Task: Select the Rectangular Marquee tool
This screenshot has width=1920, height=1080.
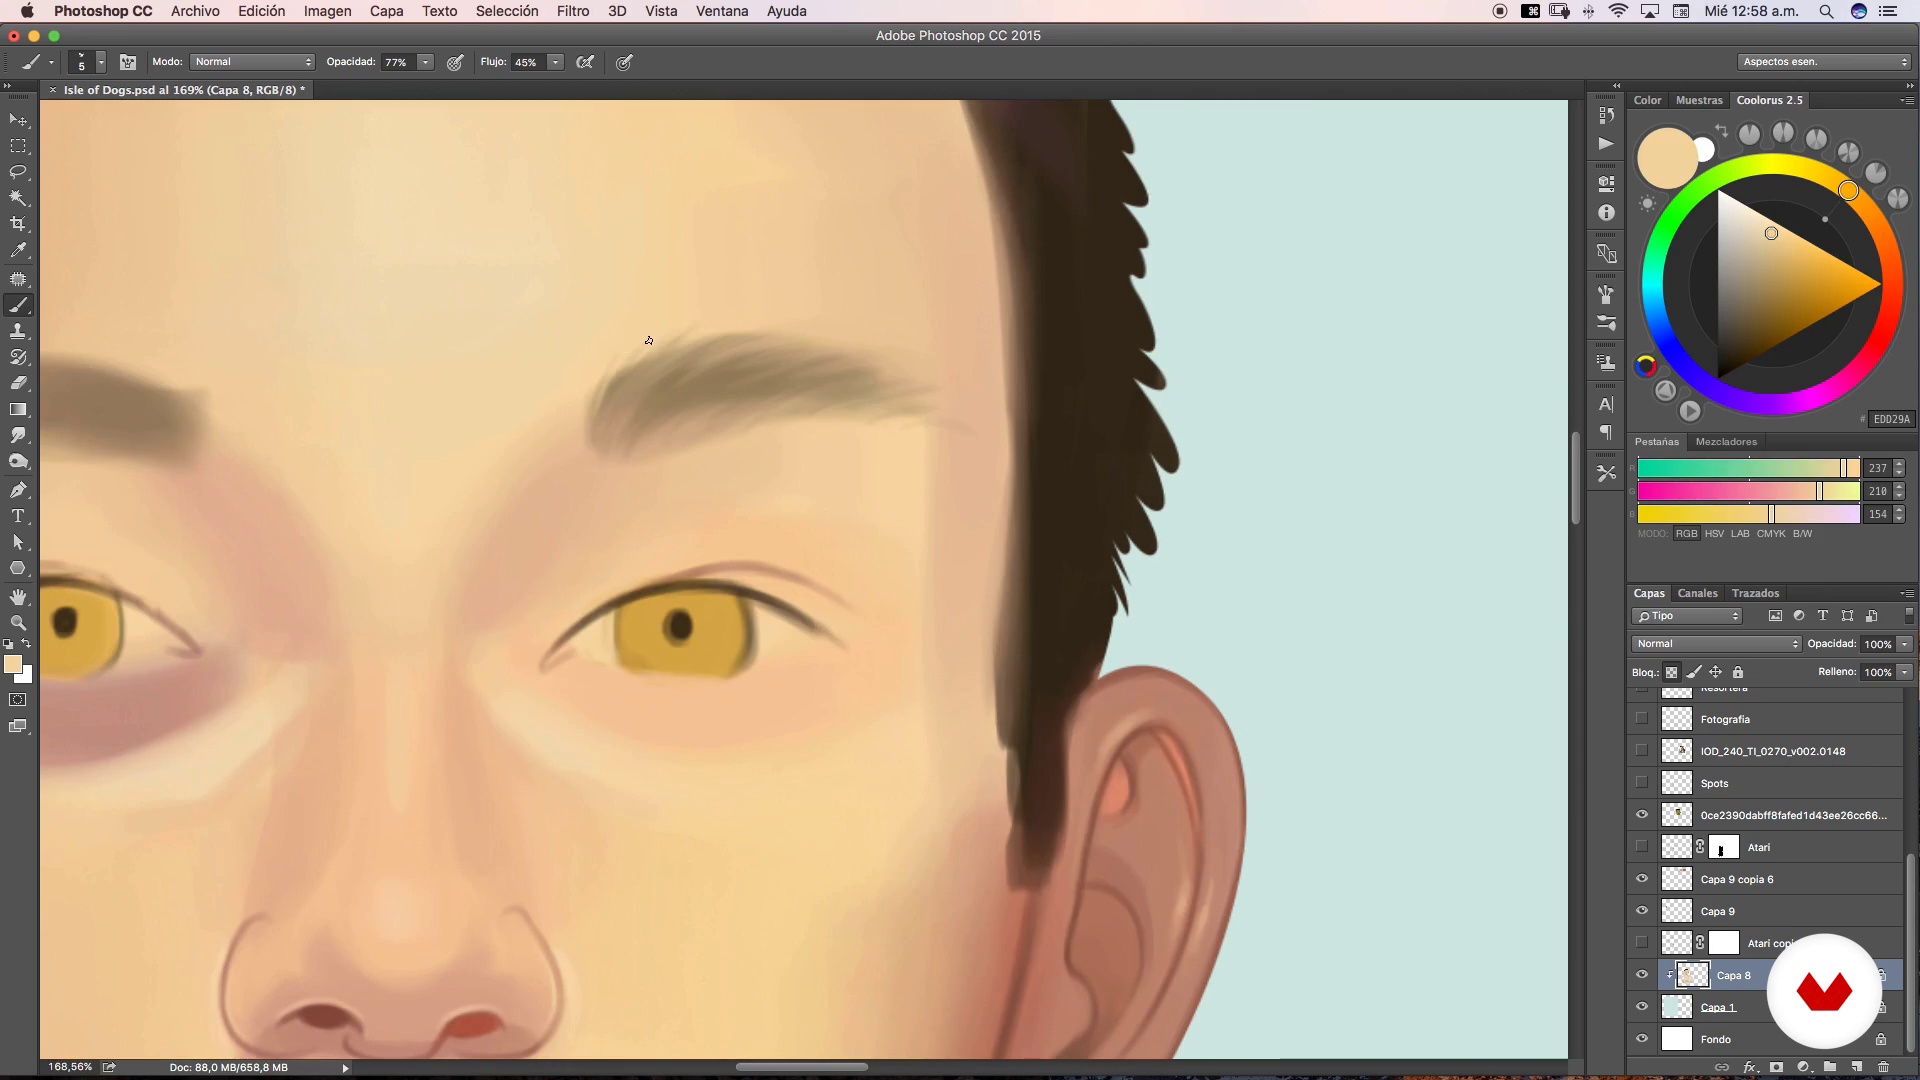Action: click(x=18, y=146)
